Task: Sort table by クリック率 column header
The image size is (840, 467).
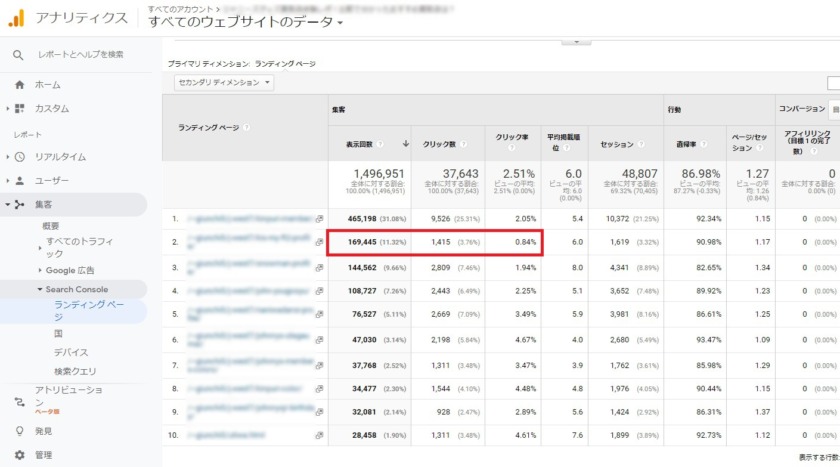Action: click(512, 137)
